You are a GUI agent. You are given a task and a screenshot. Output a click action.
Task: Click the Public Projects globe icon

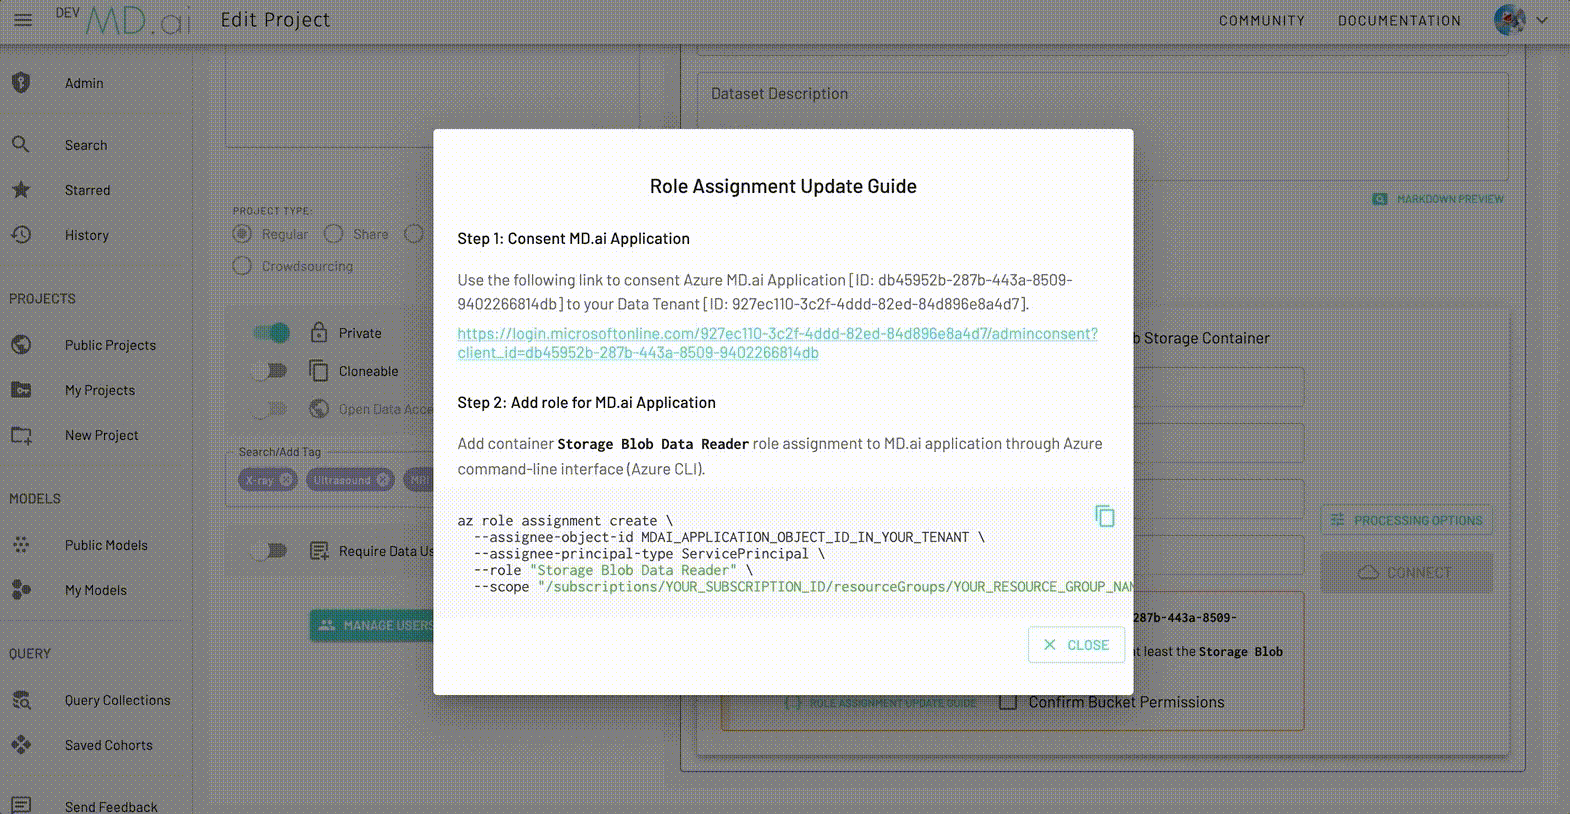pos(21,345)
